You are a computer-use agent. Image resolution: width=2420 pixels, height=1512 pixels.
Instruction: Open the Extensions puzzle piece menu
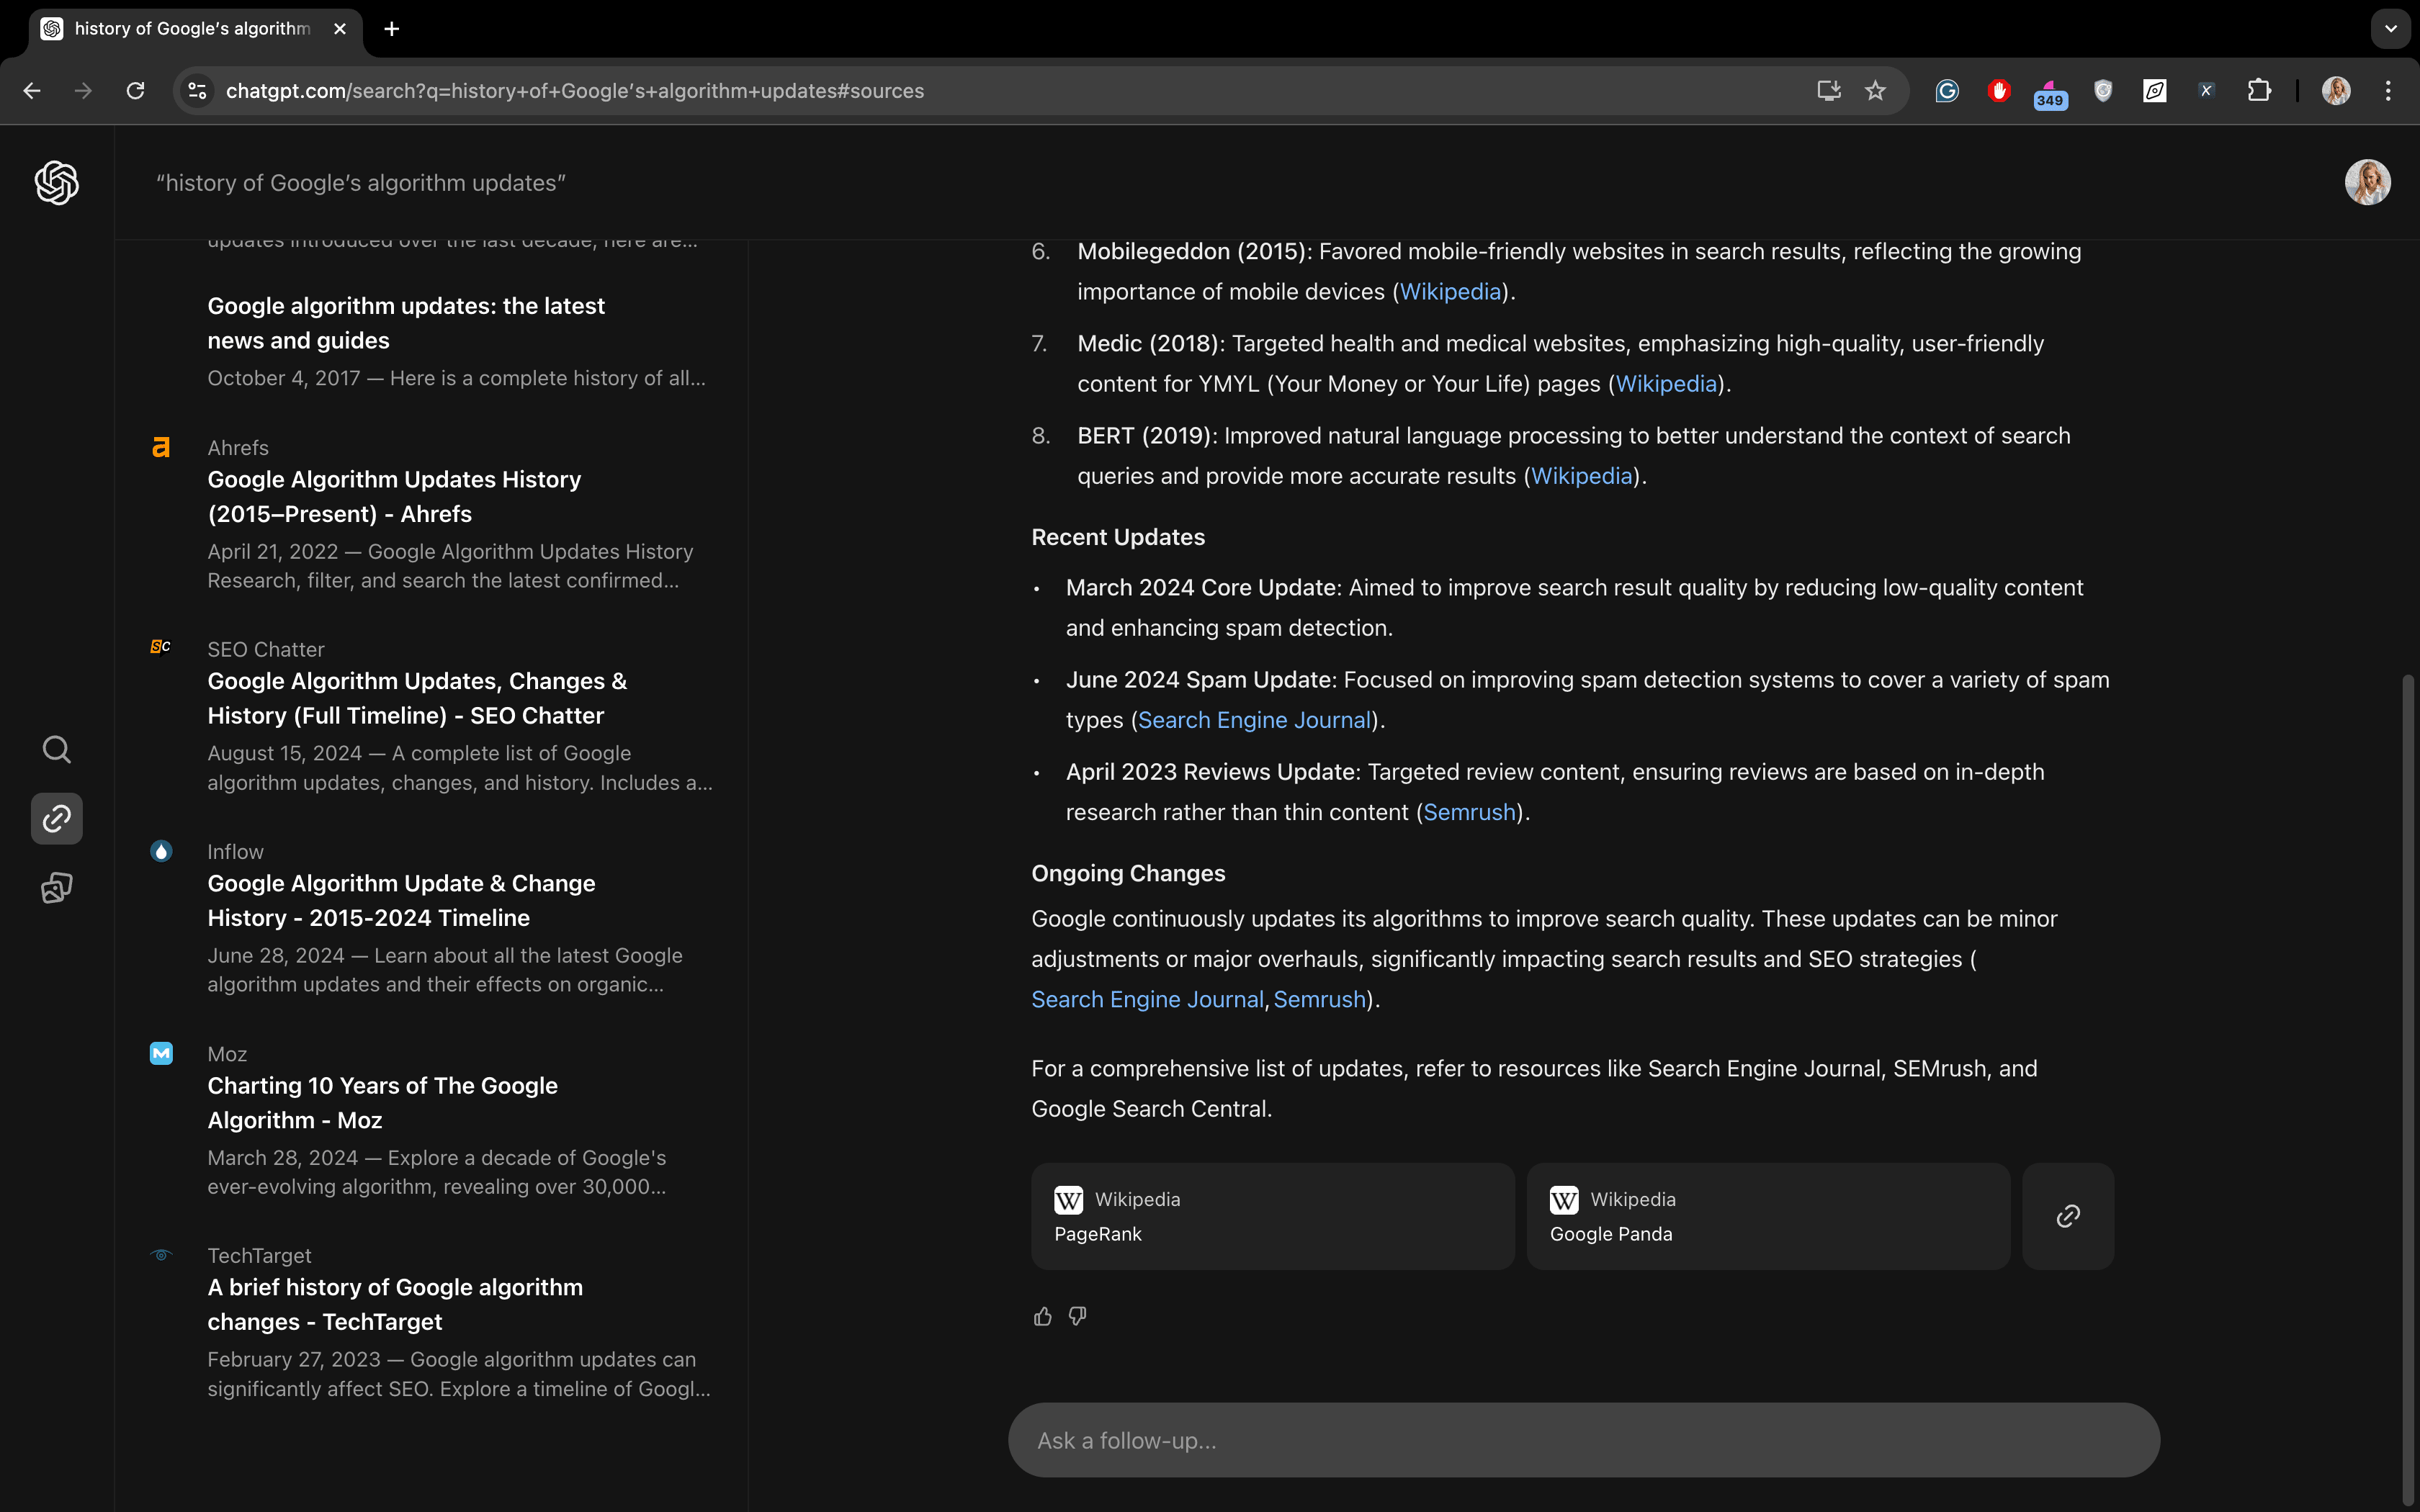pos(2259,91)
